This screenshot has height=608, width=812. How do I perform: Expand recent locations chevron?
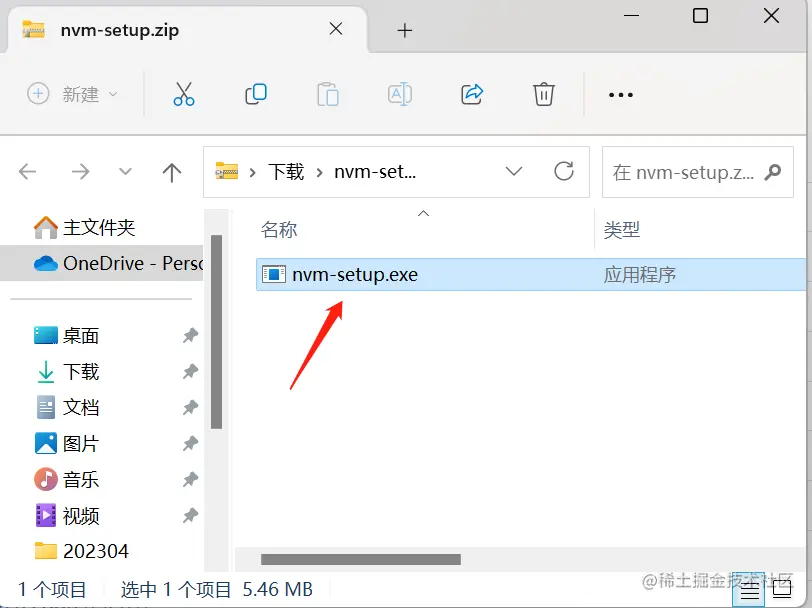125,171
